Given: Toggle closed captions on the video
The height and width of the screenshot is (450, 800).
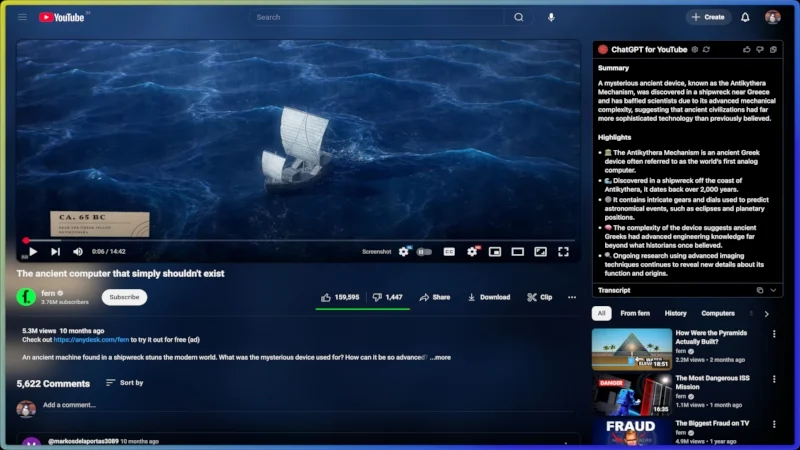Looking at the screenshot, I should click(x=449, y=252).
